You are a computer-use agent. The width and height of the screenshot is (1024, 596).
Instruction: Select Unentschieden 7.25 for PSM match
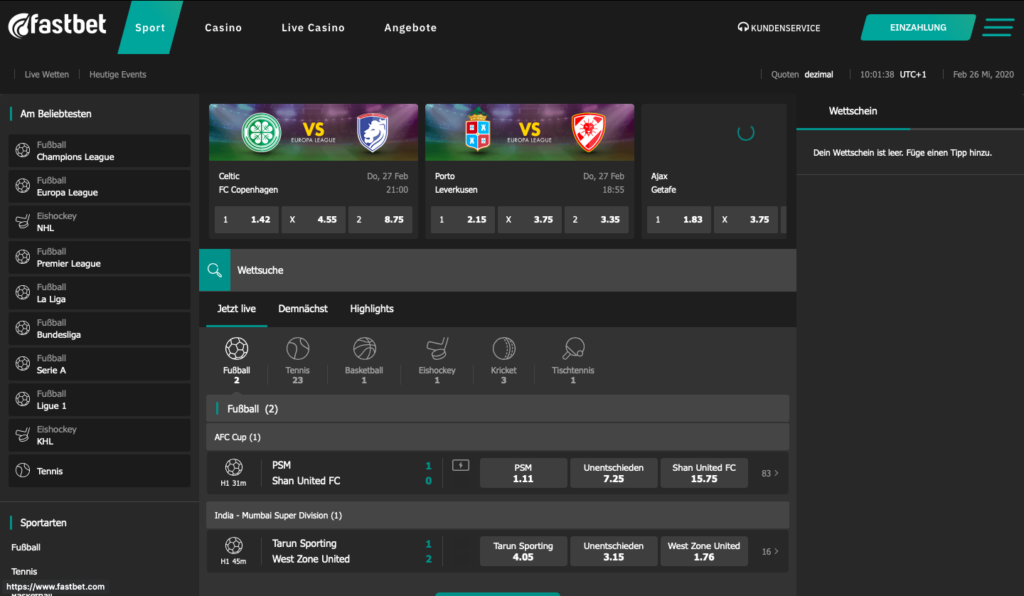click(613, 473)
